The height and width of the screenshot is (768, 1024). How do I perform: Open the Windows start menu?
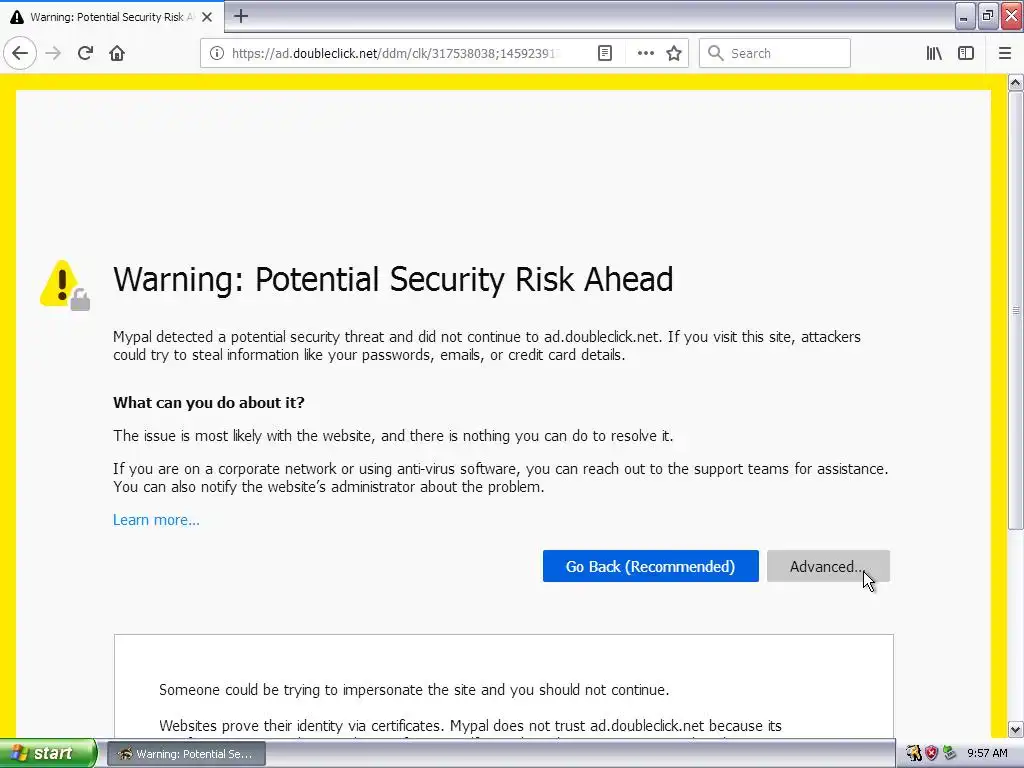click(x=48, y=753)
